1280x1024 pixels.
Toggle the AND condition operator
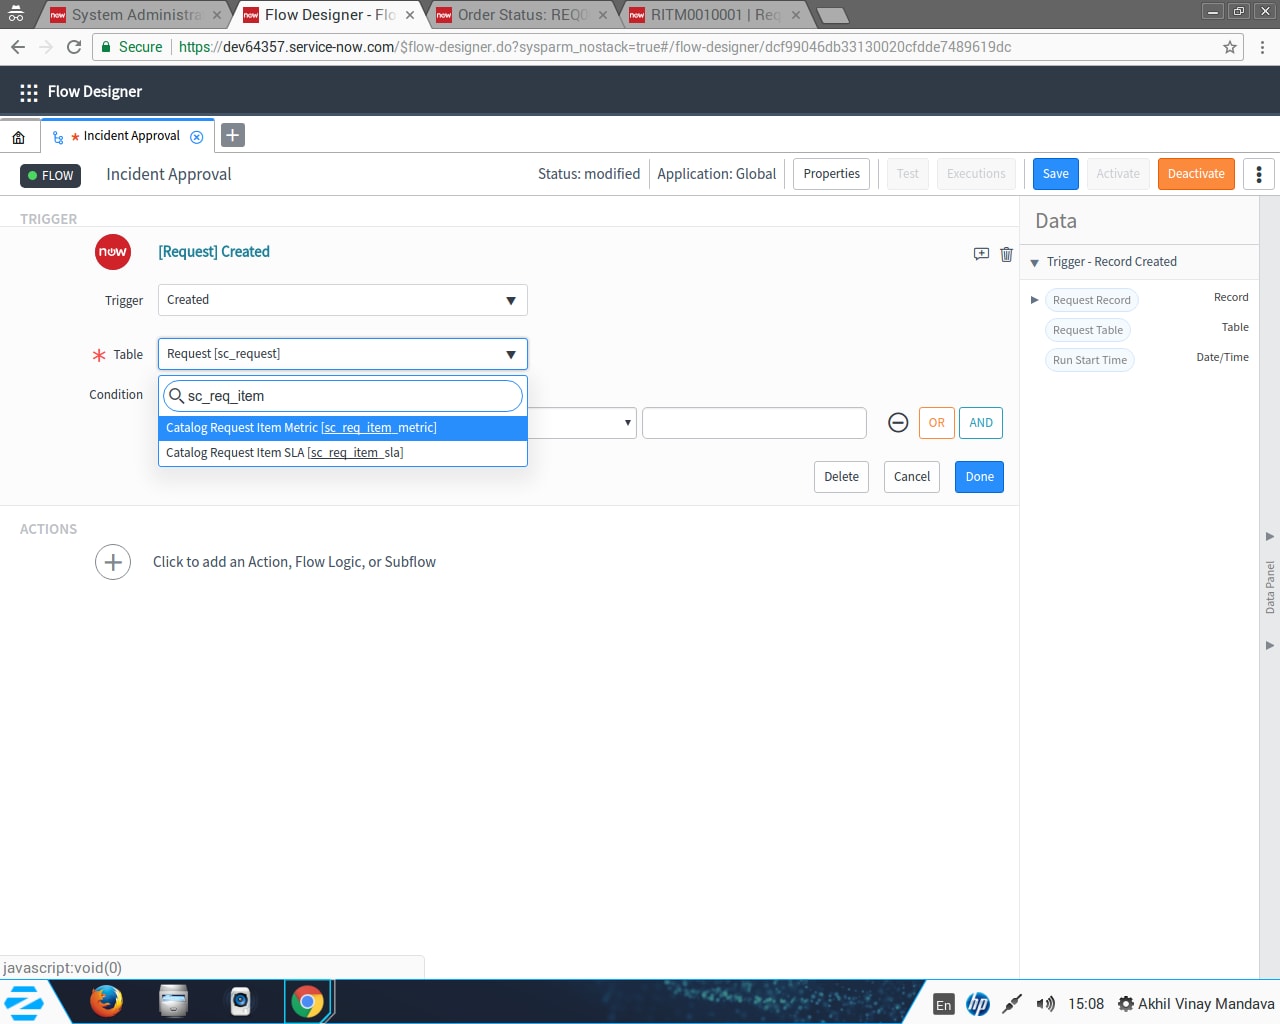[x=980, y=422]
